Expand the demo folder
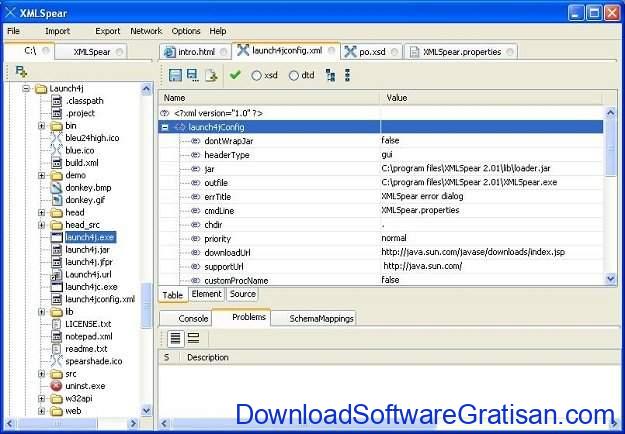 click(41, 175)
